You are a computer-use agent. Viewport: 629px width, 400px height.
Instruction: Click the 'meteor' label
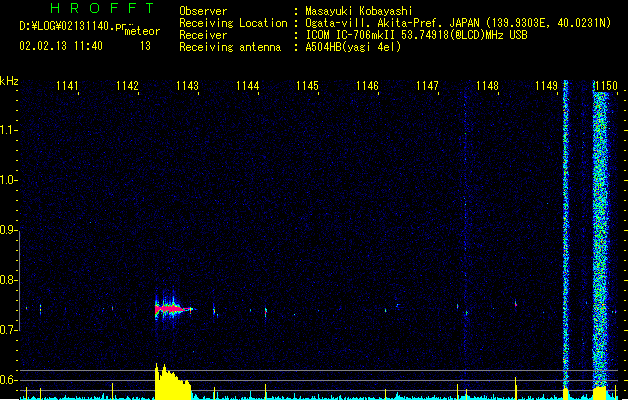point(142,31)
